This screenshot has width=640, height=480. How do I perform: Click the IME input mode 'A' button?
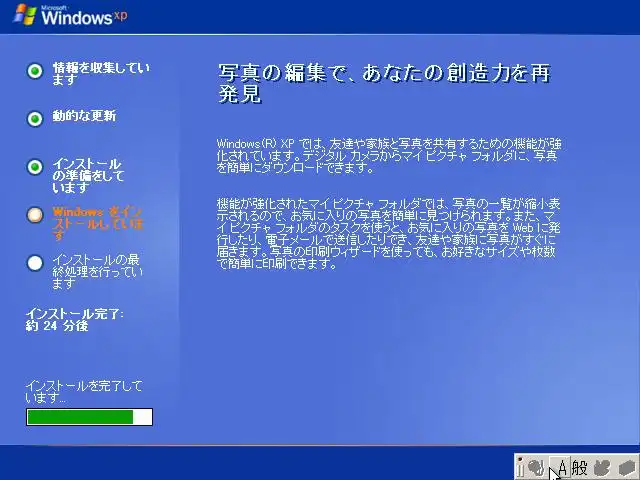(561, 467)
